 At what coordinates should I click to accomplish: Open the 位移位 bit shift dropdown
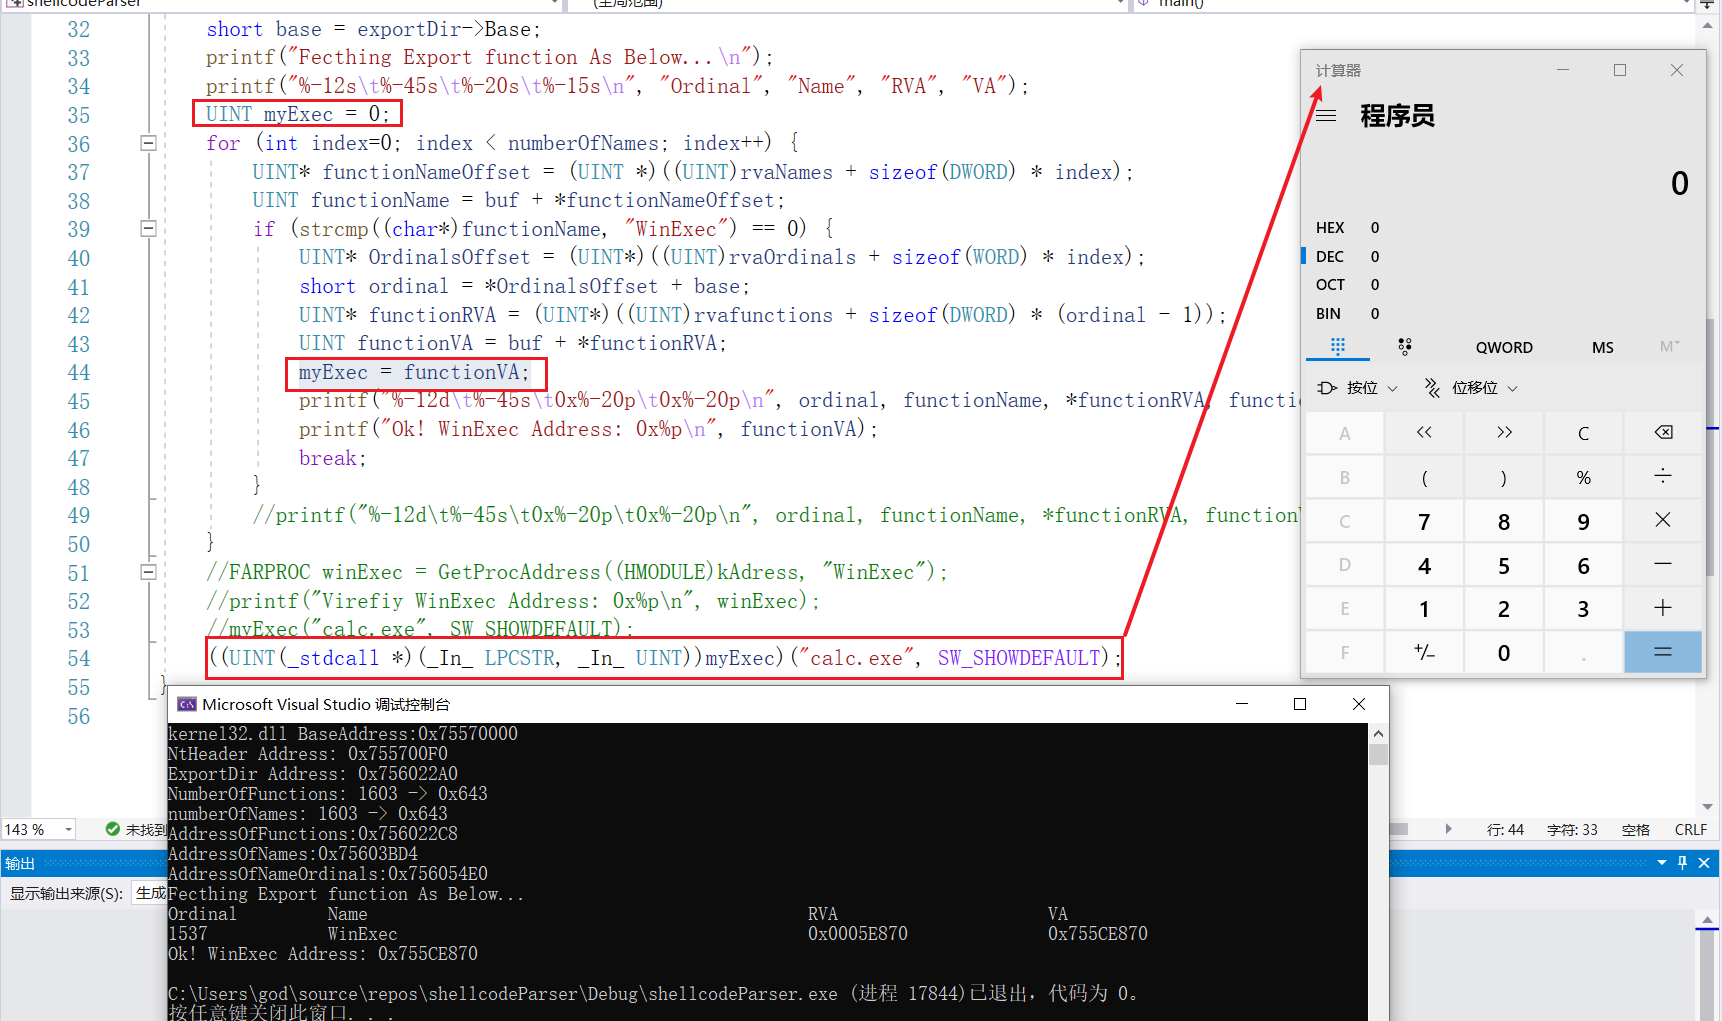[x=1470, y=388]
